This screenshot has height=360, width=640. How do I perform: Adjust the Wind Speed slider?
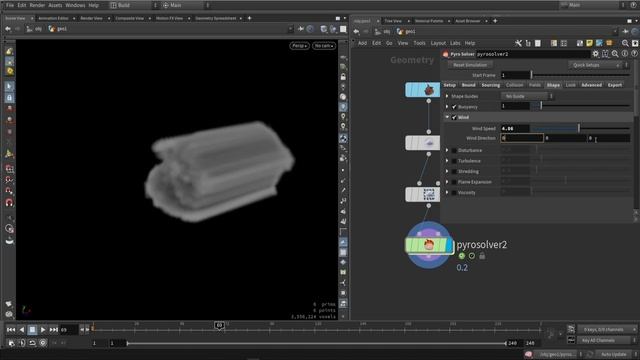580,128
